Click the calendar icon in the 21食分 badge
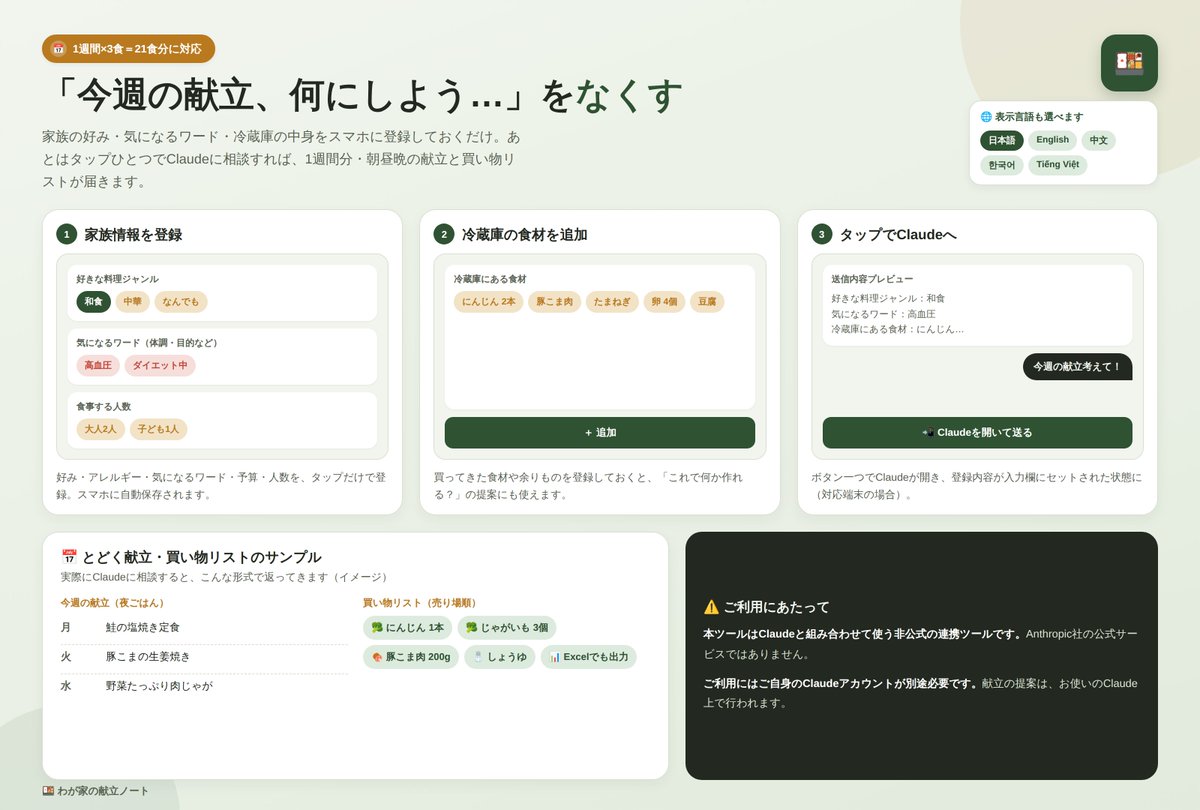The image size is (1200, 810). tap(58, 48)
